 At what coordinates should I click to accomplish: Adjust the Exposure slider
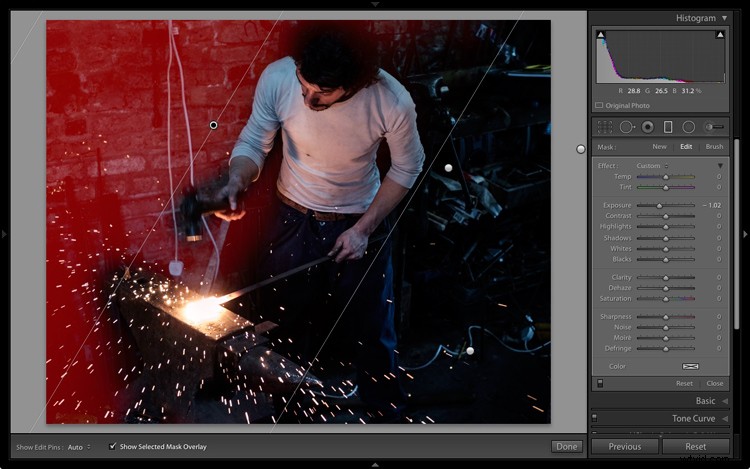[665, 206]
